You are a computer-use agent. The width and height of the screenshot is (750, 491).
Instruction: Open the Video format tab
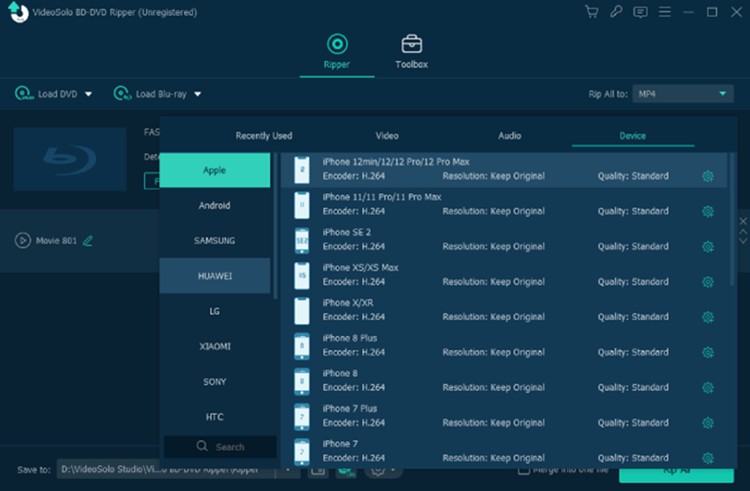click(387, 136)
